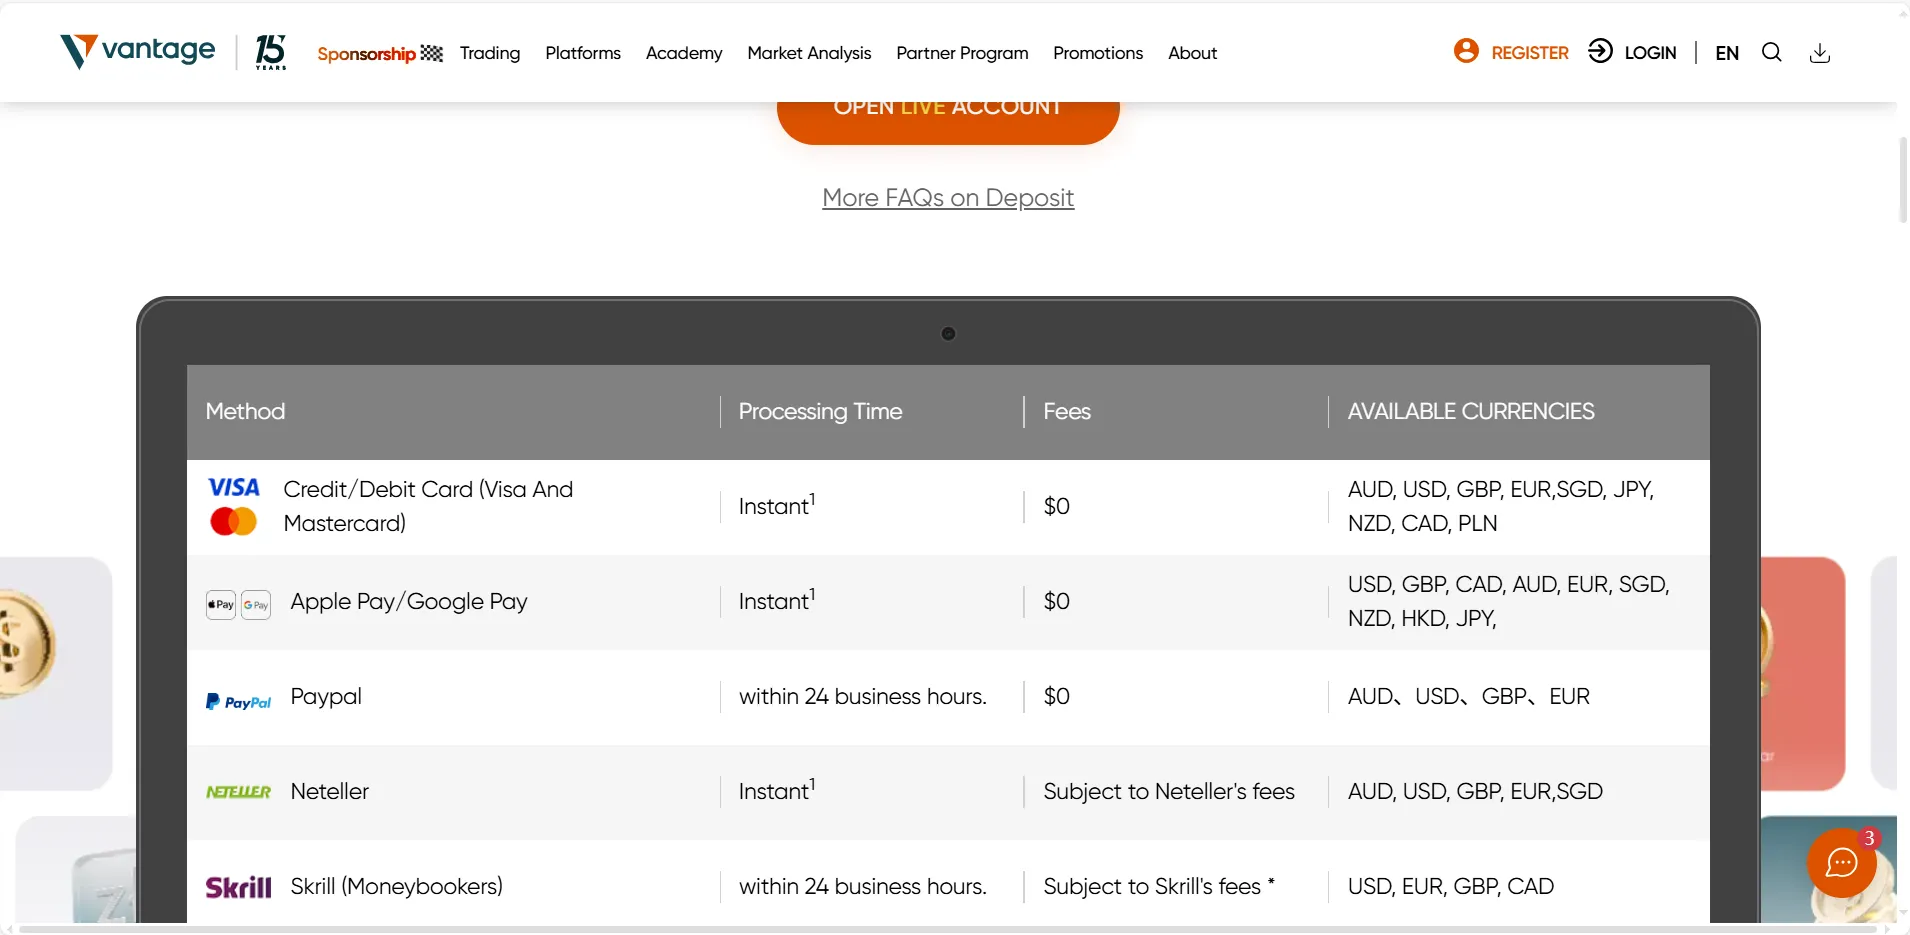Viewport: 1910px width, 935px height.
Task: Open the Partner Program menu
Action: pyautogui.click(x=962, y=53)
